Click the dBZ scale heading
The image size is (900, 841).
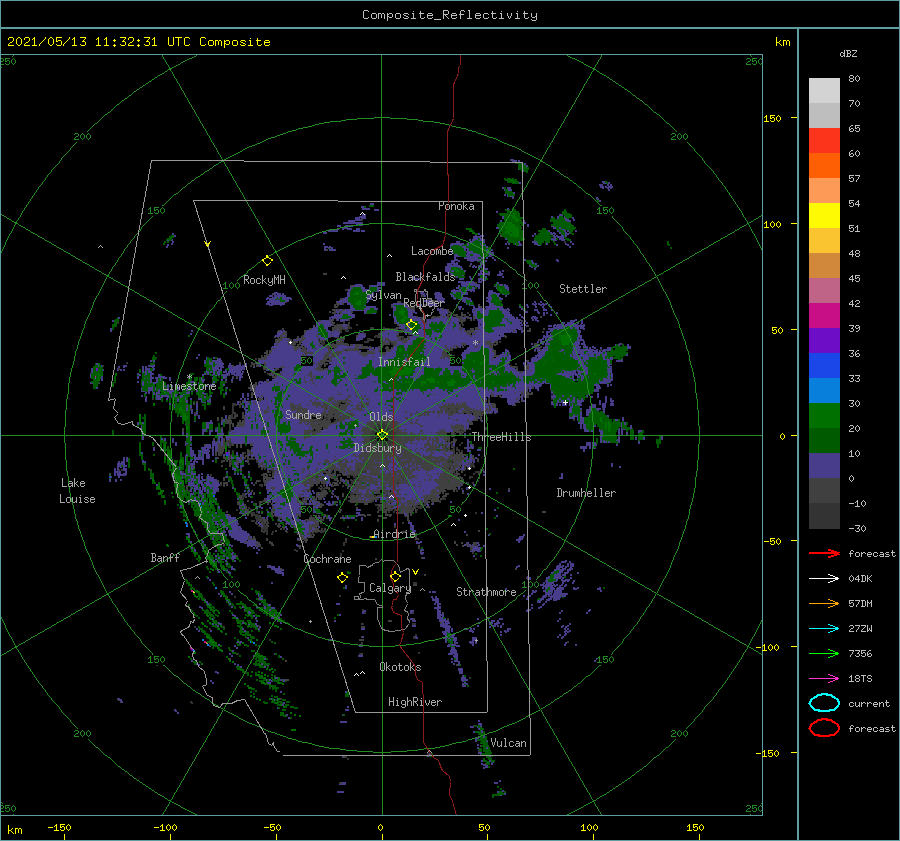point(848,53)
